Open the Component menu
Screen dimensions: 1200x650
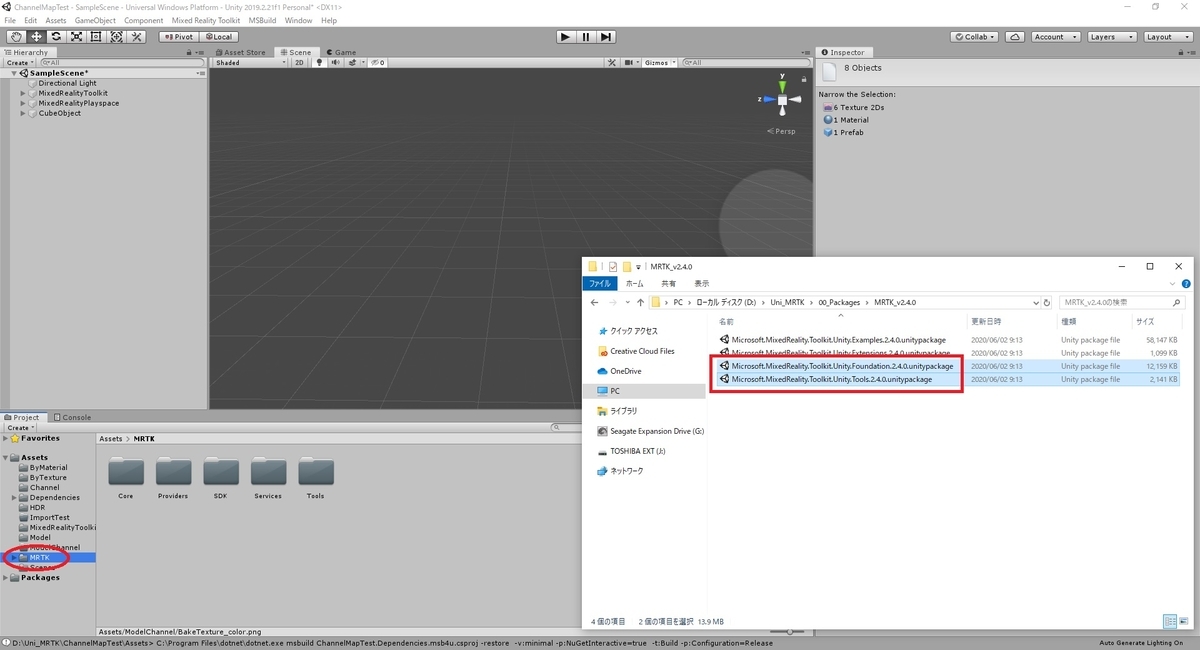pos(144,20)
